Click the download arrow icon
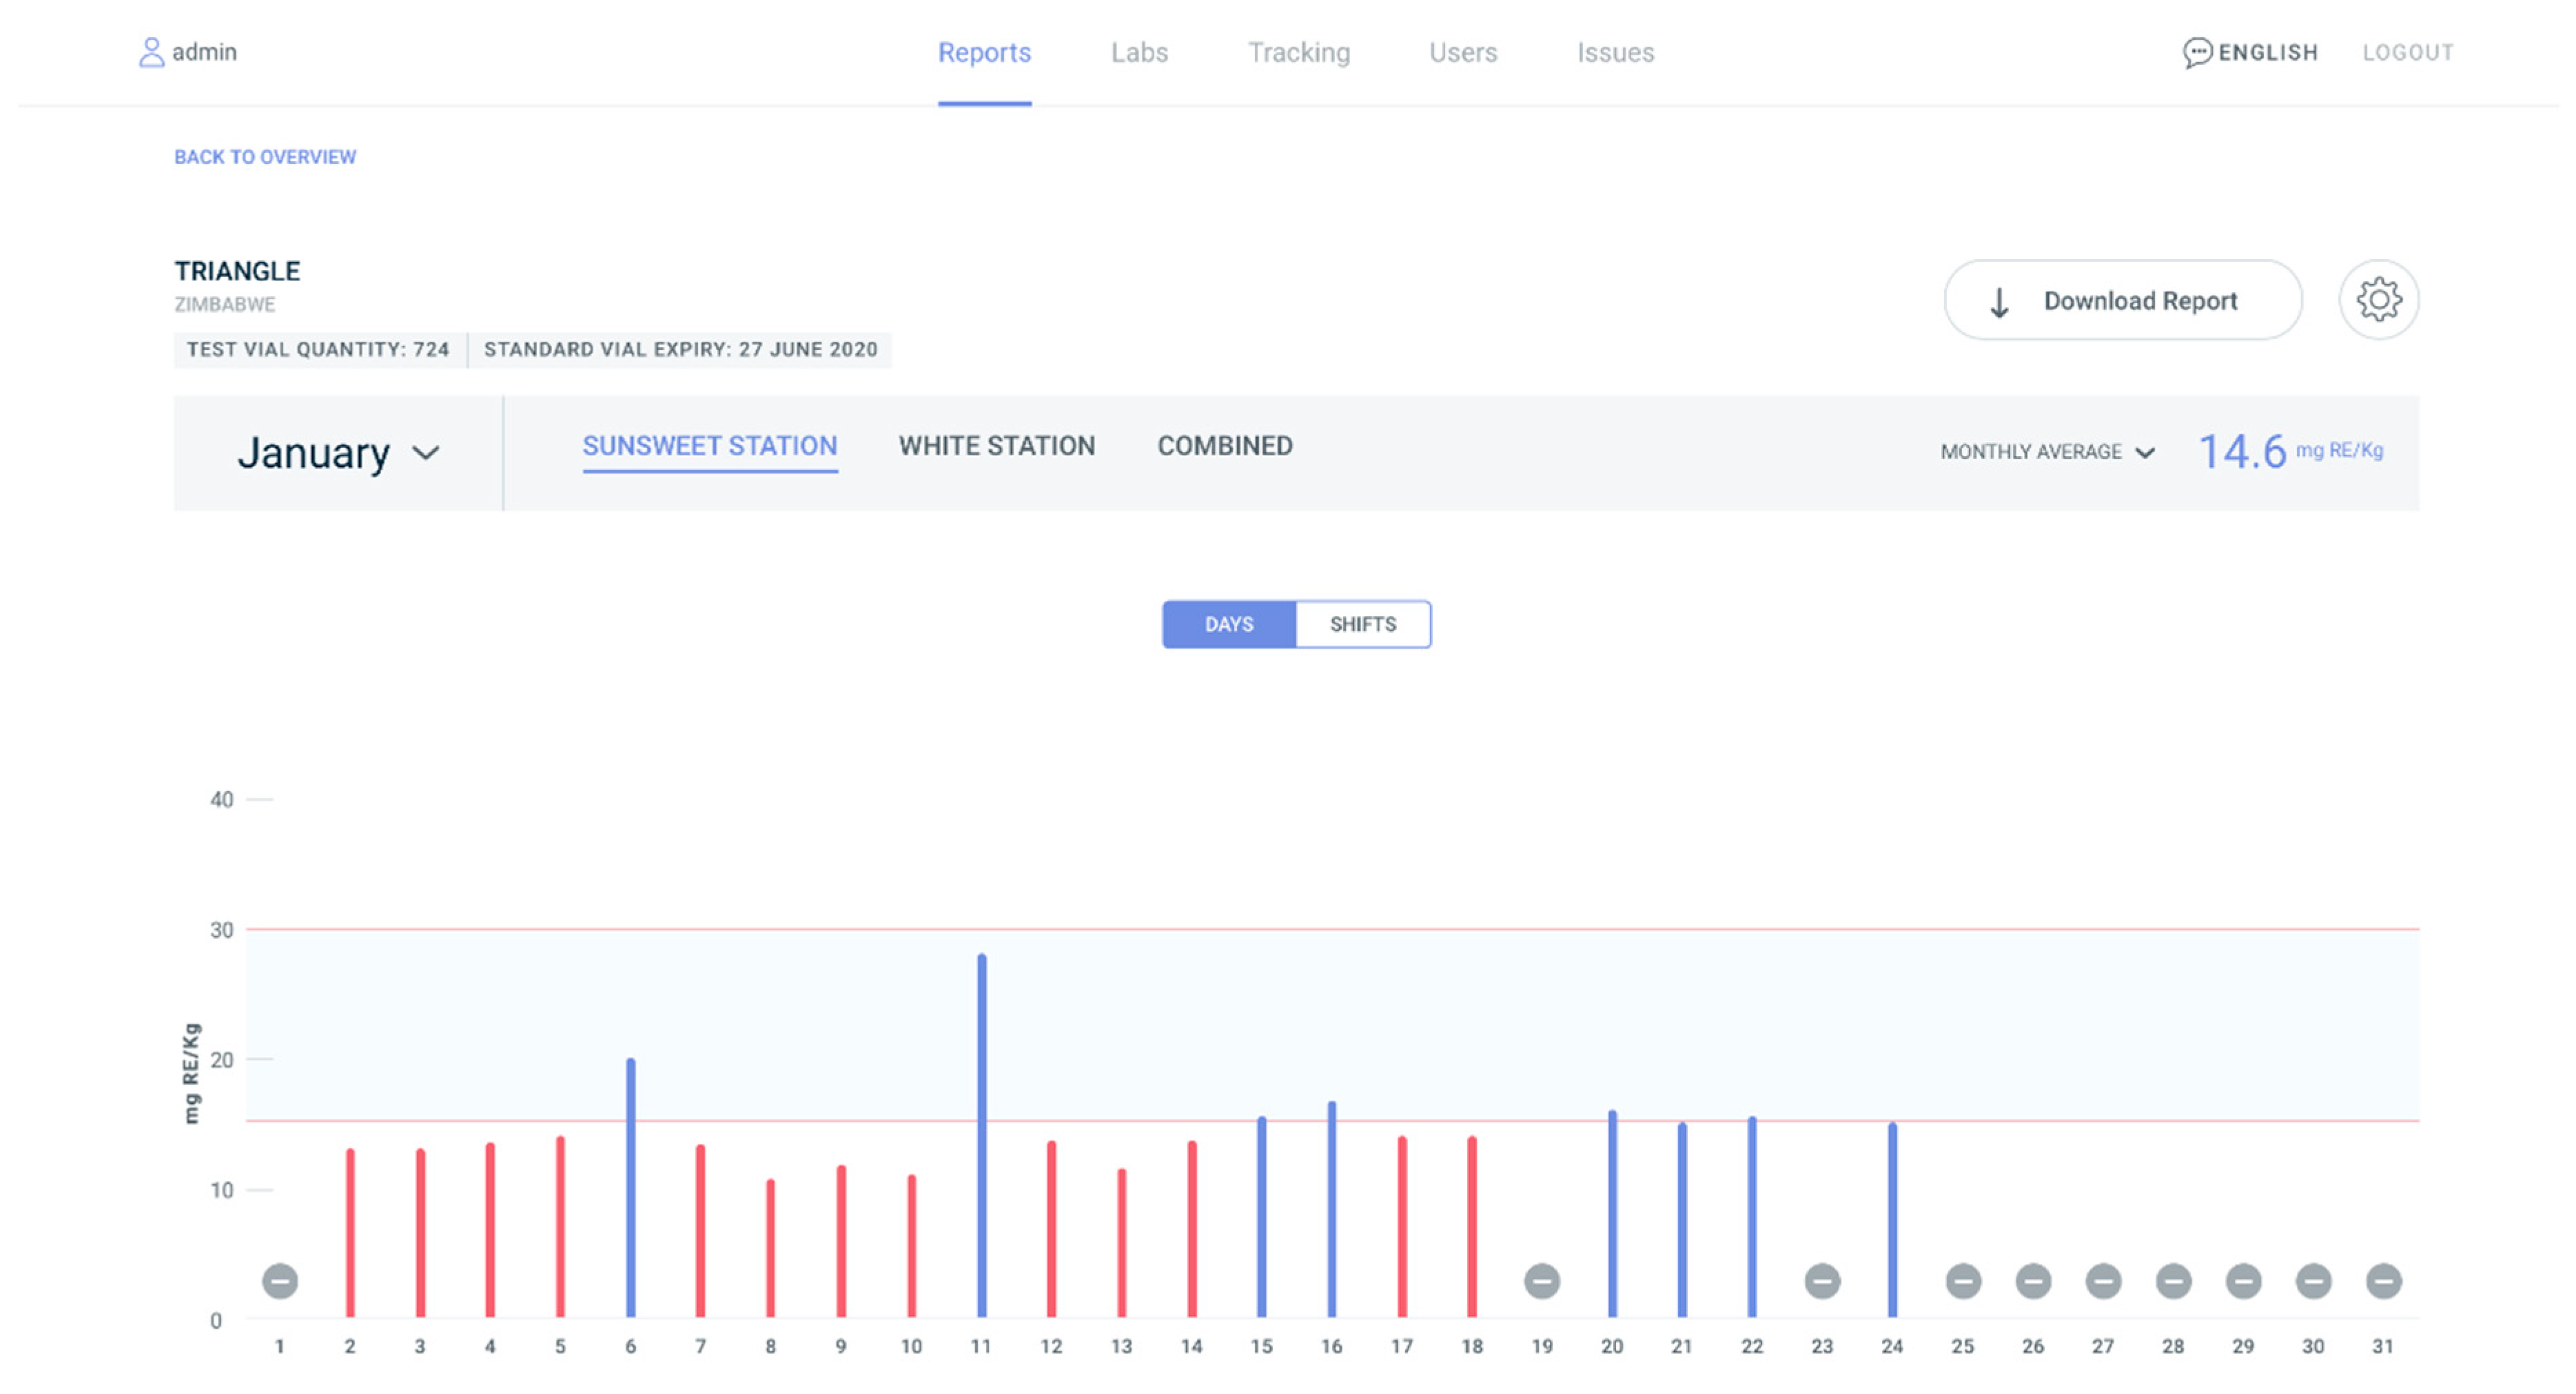Screen dimensions: 2576x1394 pyautogui.click(x=1999, y=302)
